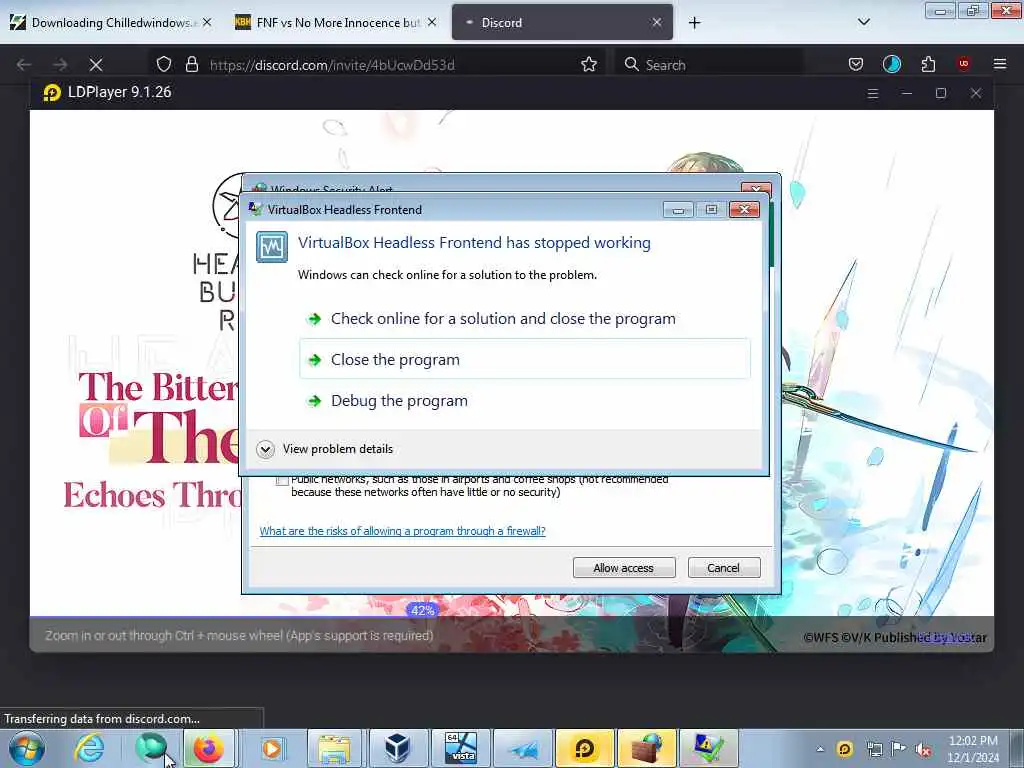Switch to Firefox in the taskbar
The image size is (1024, 768).
click(209, 748)
